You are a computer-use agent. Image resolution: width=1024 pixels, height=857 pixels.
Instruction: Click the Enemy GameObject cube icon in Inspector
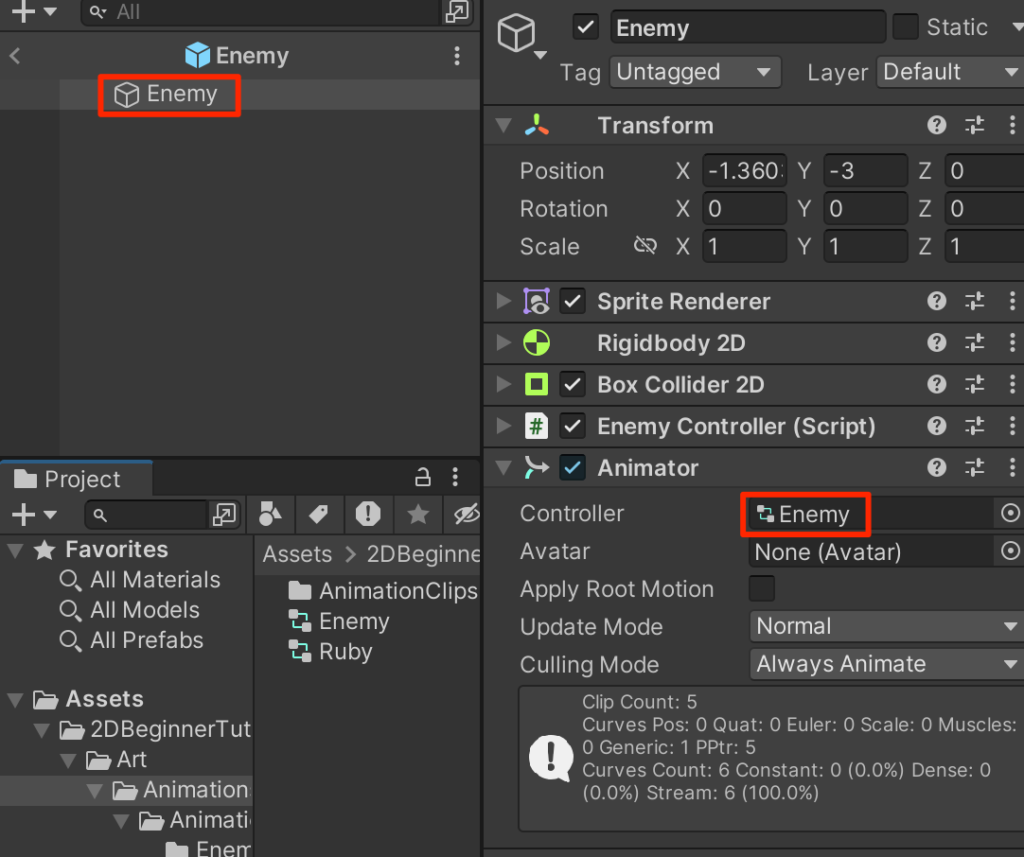(516, 33)
